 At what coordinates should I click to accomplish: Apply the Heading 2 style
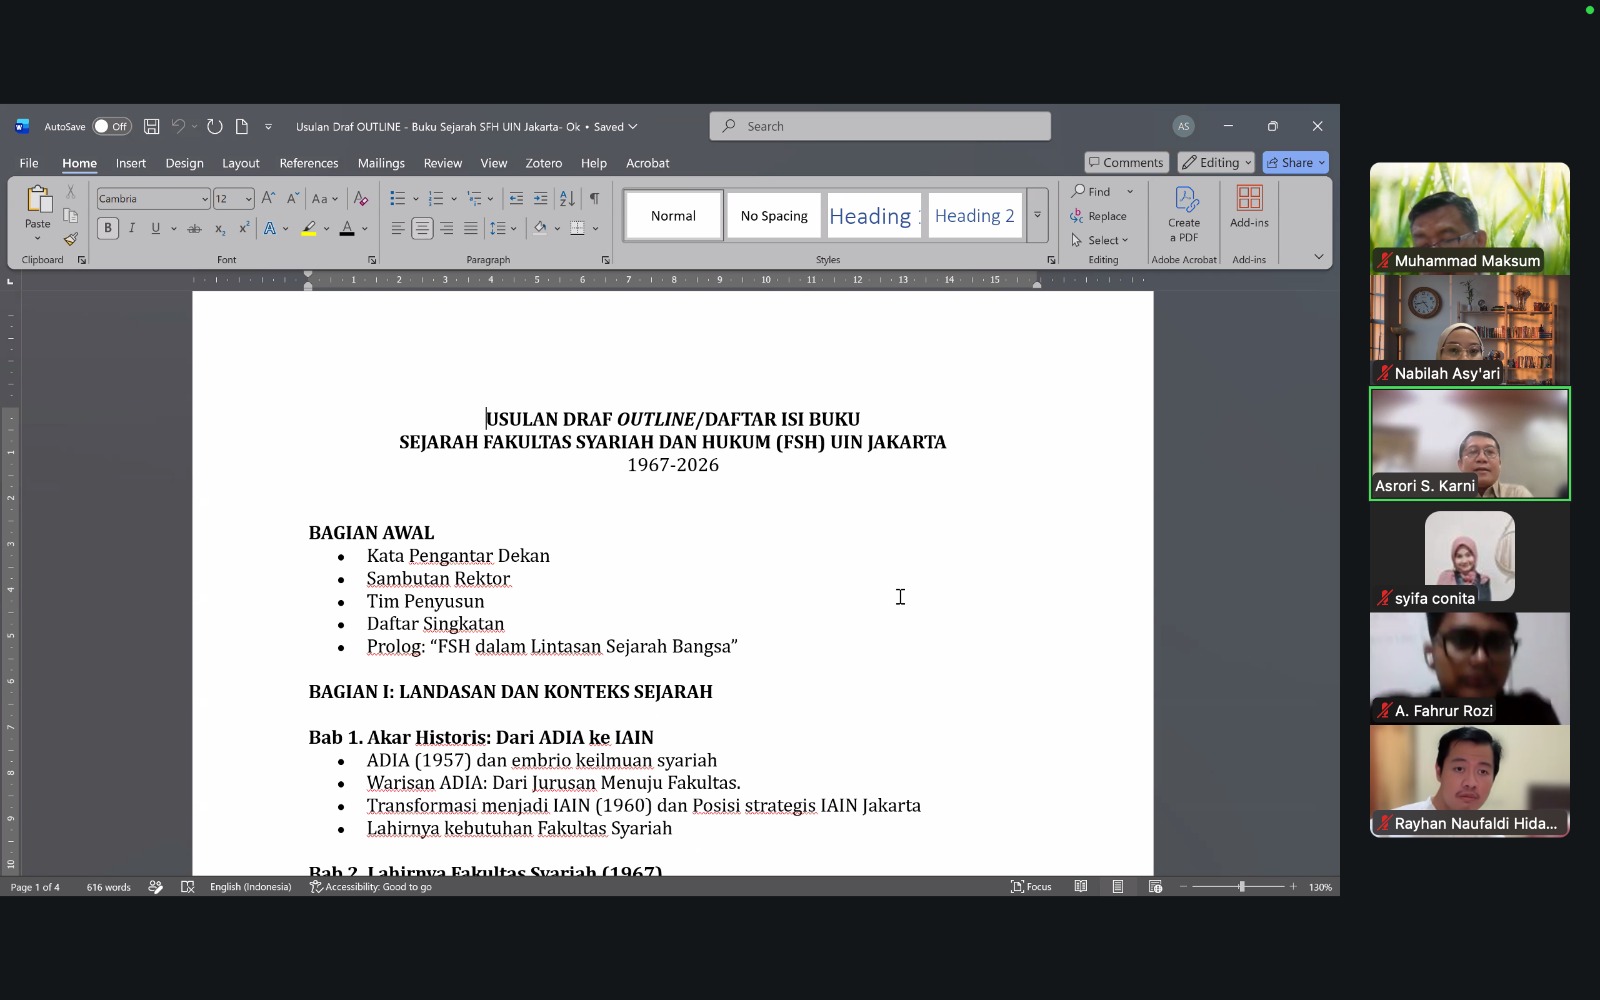[974, 215]
